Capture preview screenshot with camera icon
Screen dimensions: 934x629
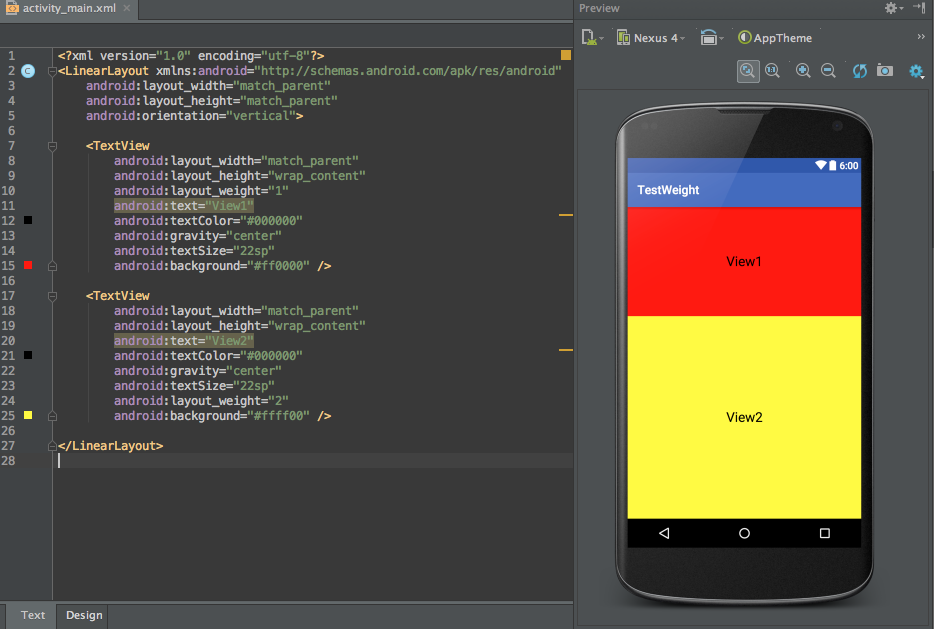[x=885, y=71]
